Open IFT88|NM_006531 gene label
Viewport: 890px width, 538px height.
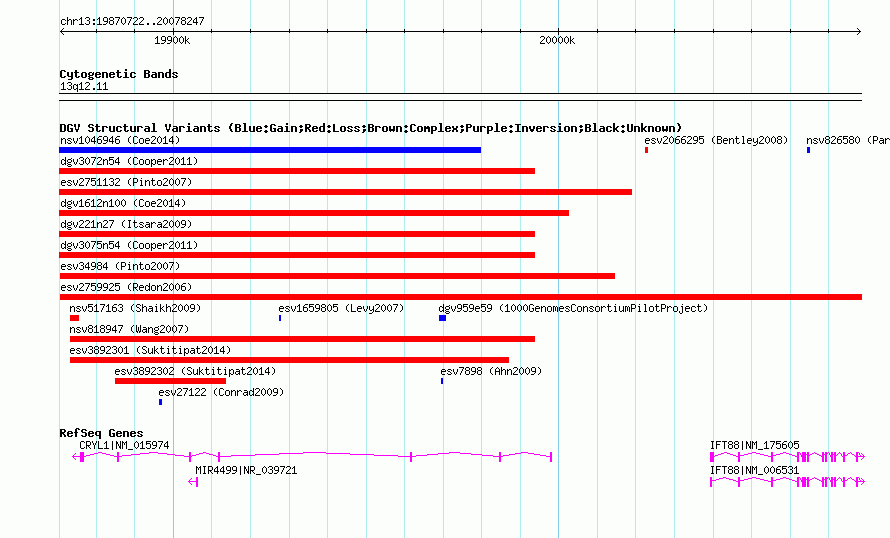pyautogui.click(x=754, y=470)
